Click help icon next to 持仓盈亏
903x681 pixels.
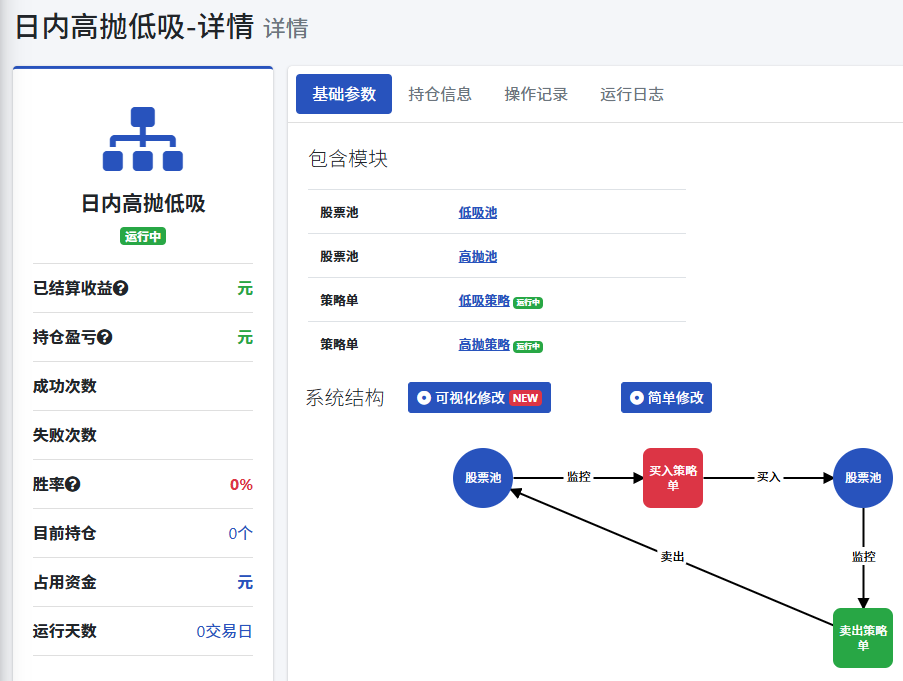tap(104, 337)
